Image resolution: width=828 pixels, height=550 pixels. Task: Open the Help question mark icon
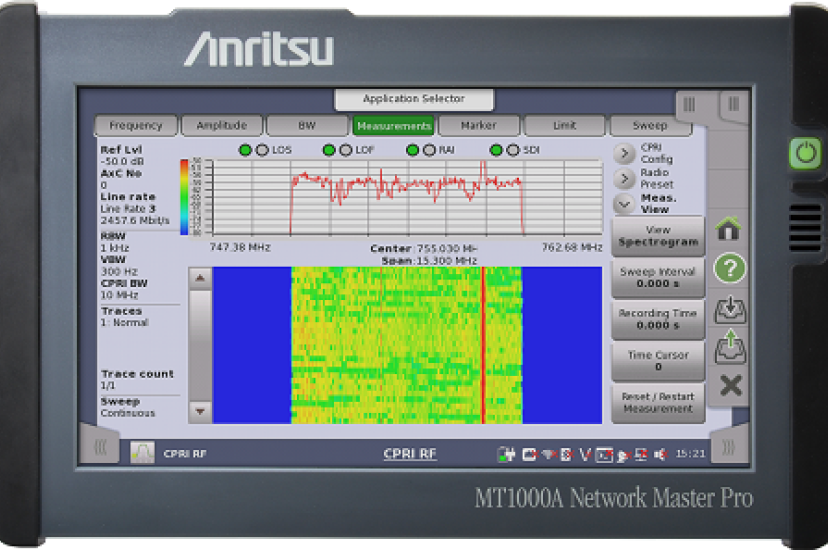pyautogui.click(x=730, y=269)
